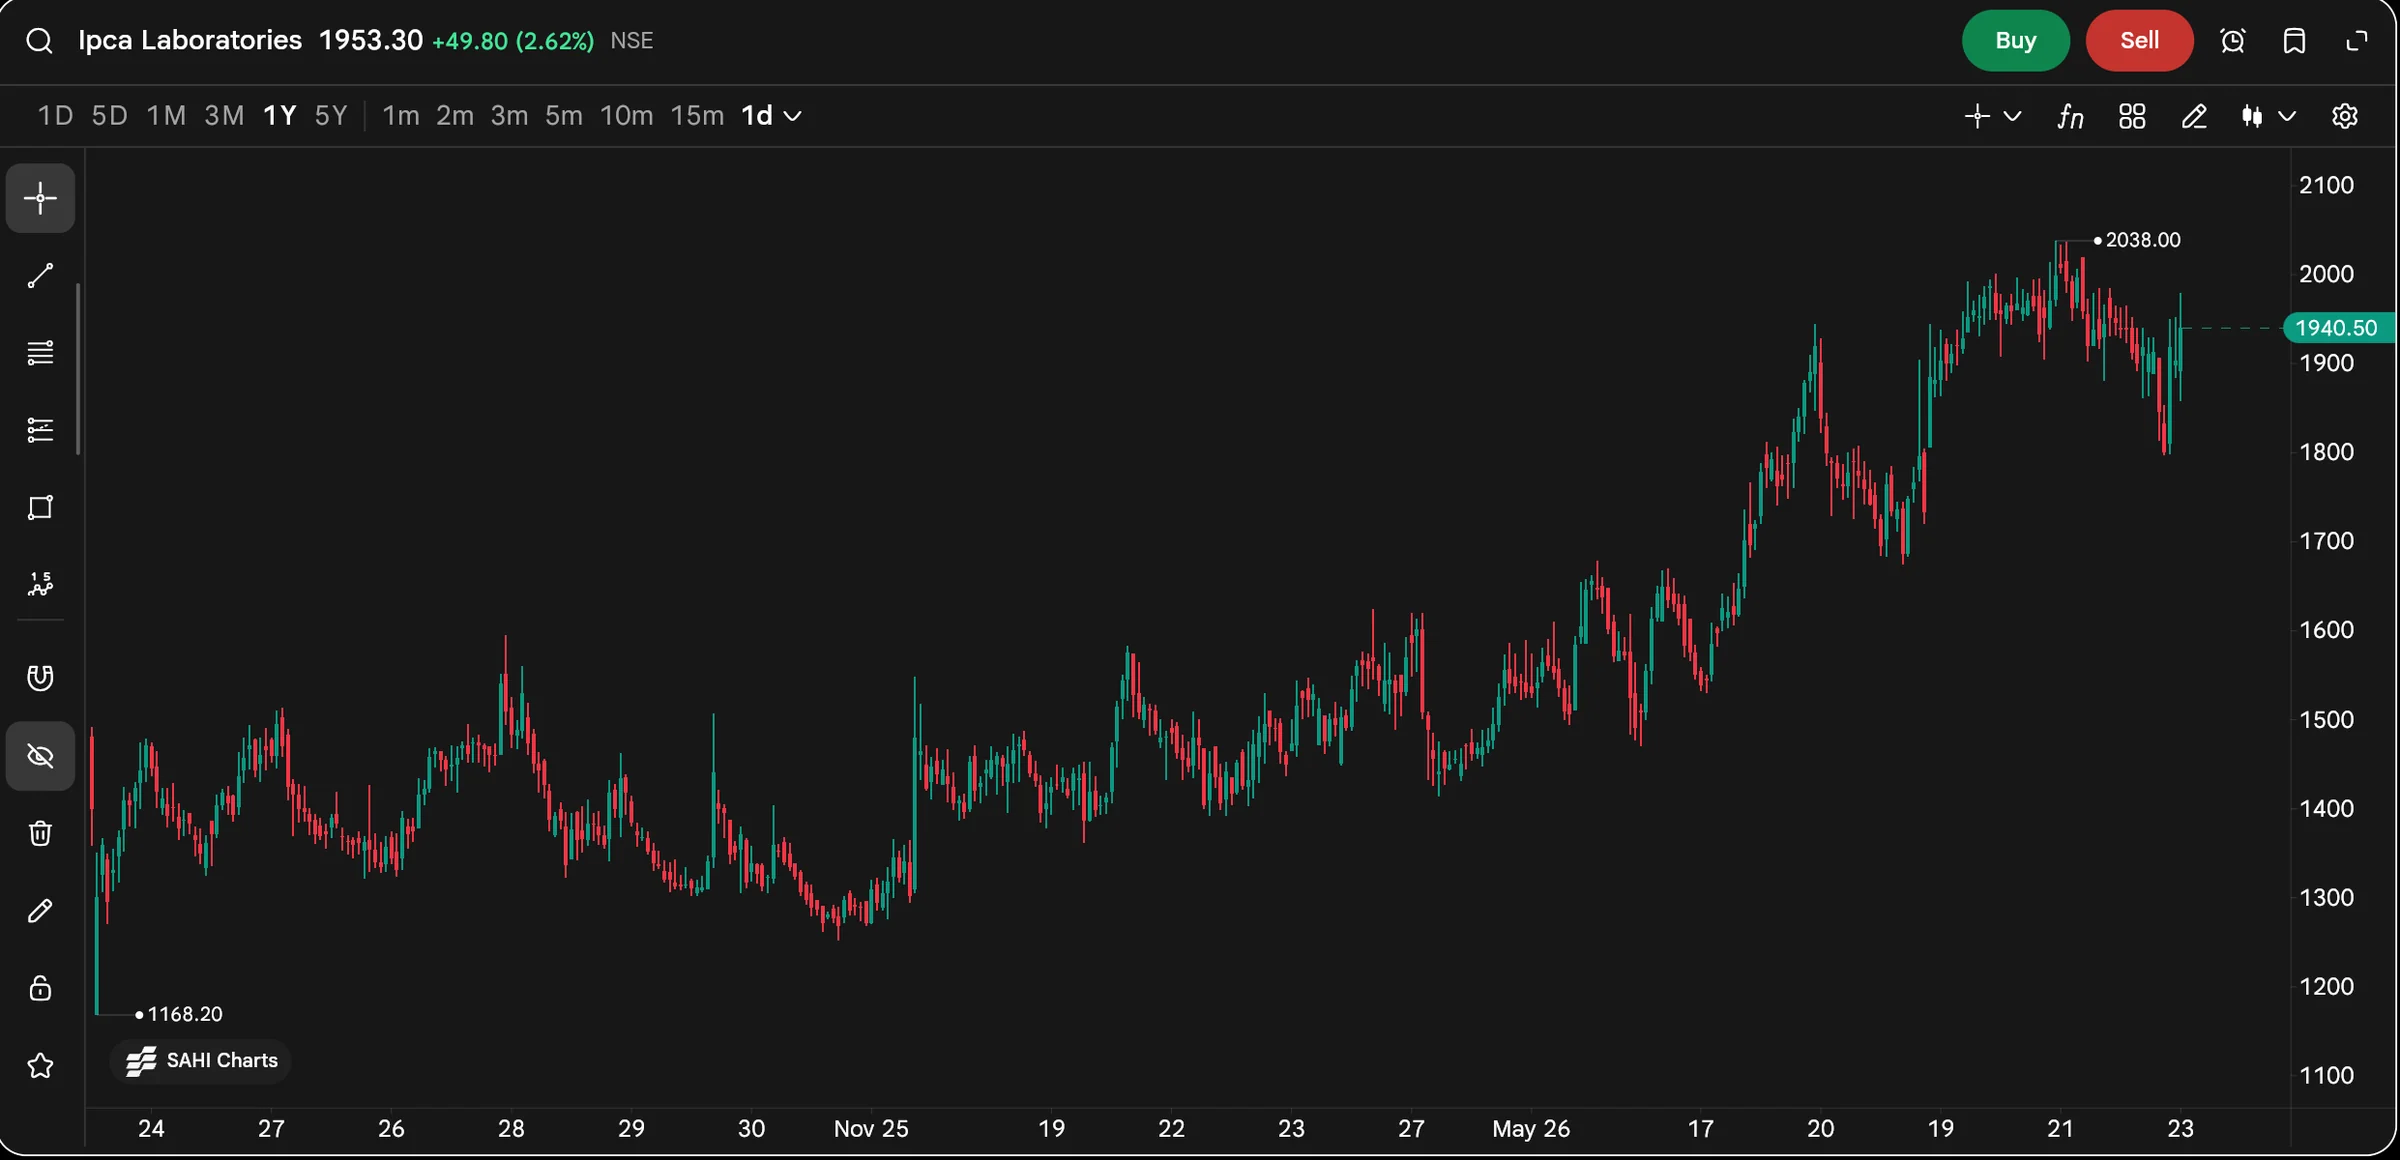Switch to the 5D range
The image size is (2400, 1160).
110,116
